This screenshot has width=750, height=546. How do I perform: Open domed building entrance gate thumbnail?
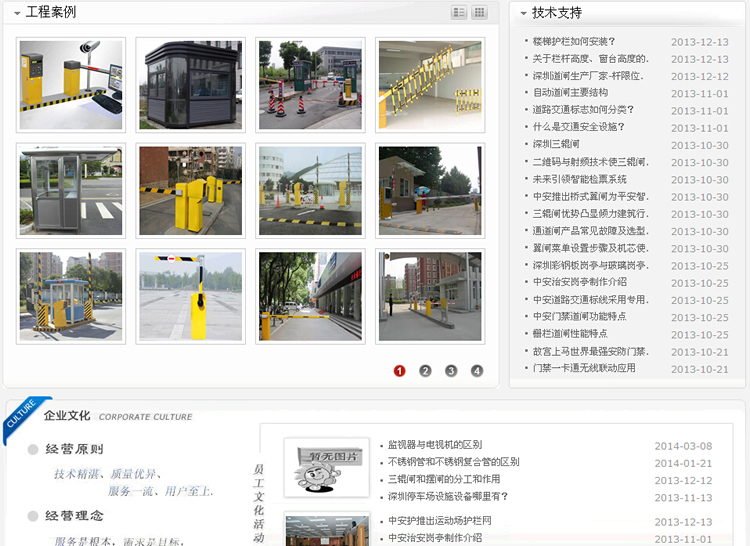[310, 190]
